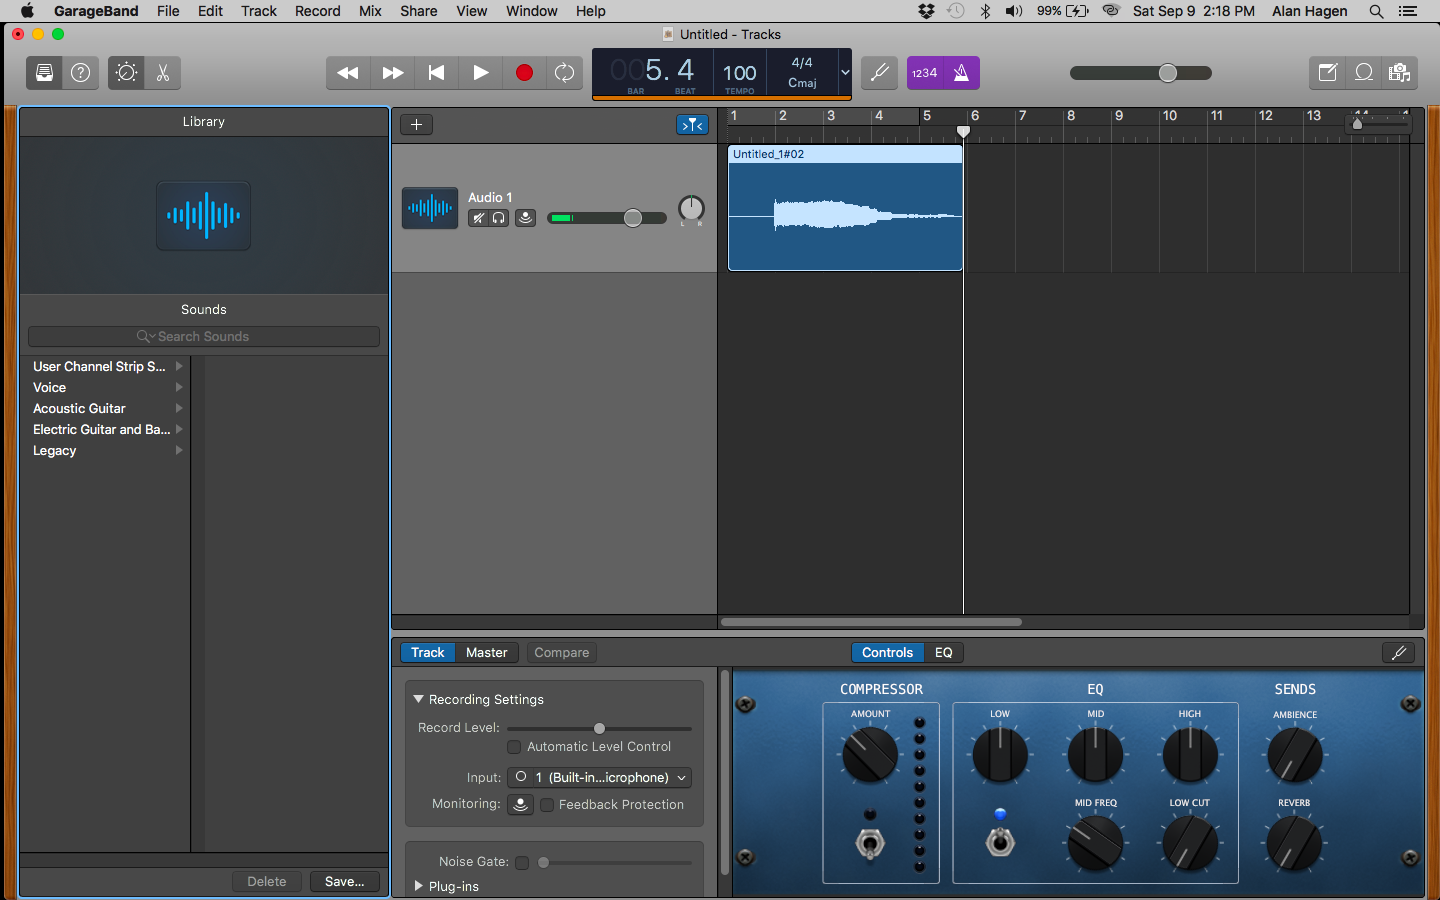1440x900 pixels.
Task: Toggle the Cycle loop button
Action: point(565,73)
